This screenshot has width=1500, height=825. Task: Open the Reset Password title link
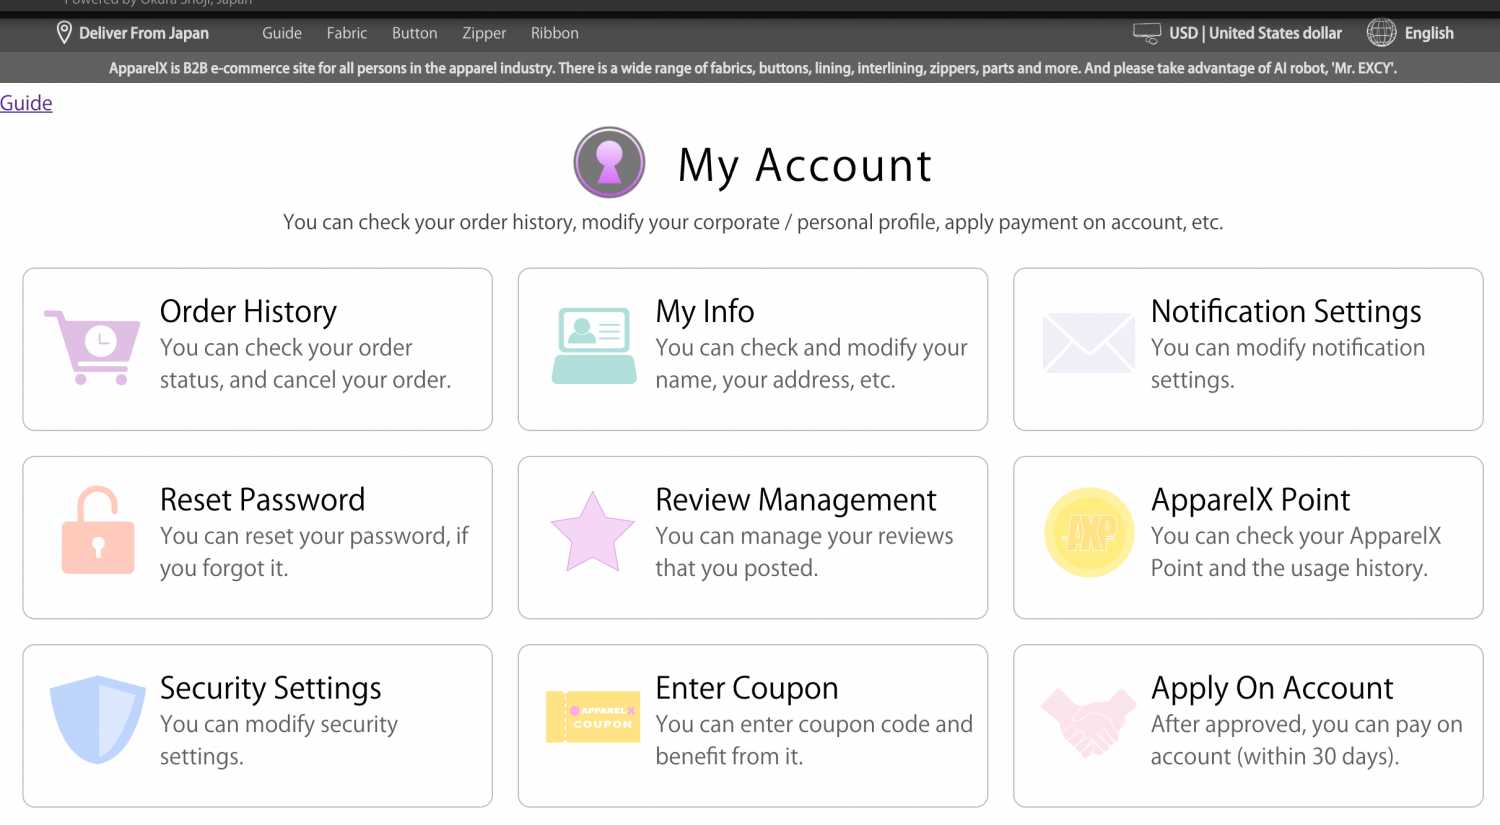coord(262,499)
